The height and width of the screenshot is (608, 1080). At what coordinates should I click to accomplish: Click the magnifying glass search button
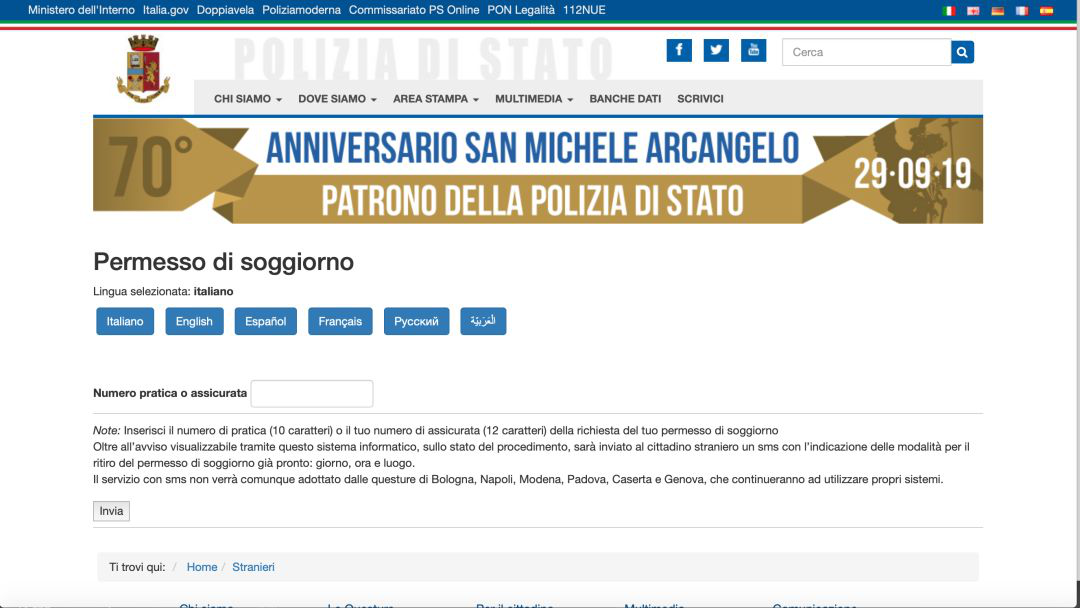point(962,52)
